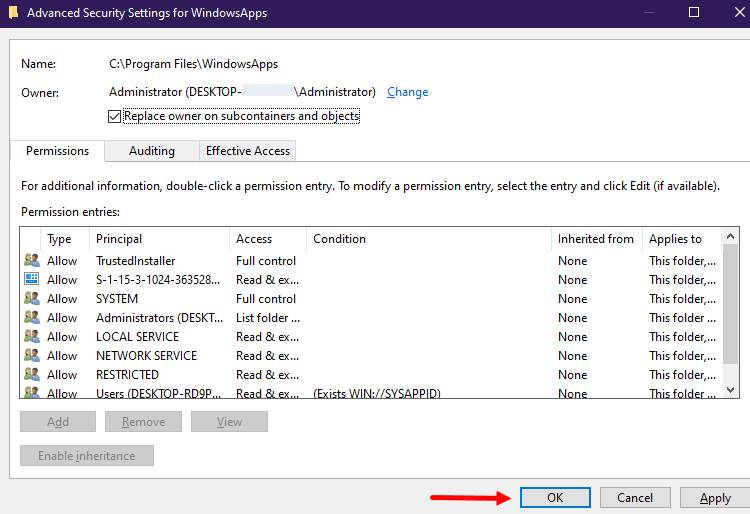This screenshot has height=514, width=750.
Task: Open the Effective Access tab
Action: (247, 151)
